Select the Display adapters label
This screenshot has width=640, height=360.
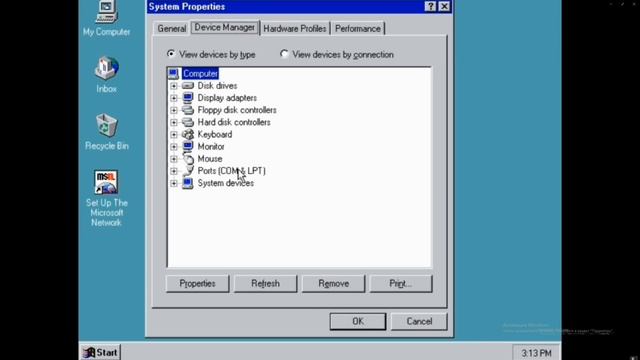(x=227, y=98)
